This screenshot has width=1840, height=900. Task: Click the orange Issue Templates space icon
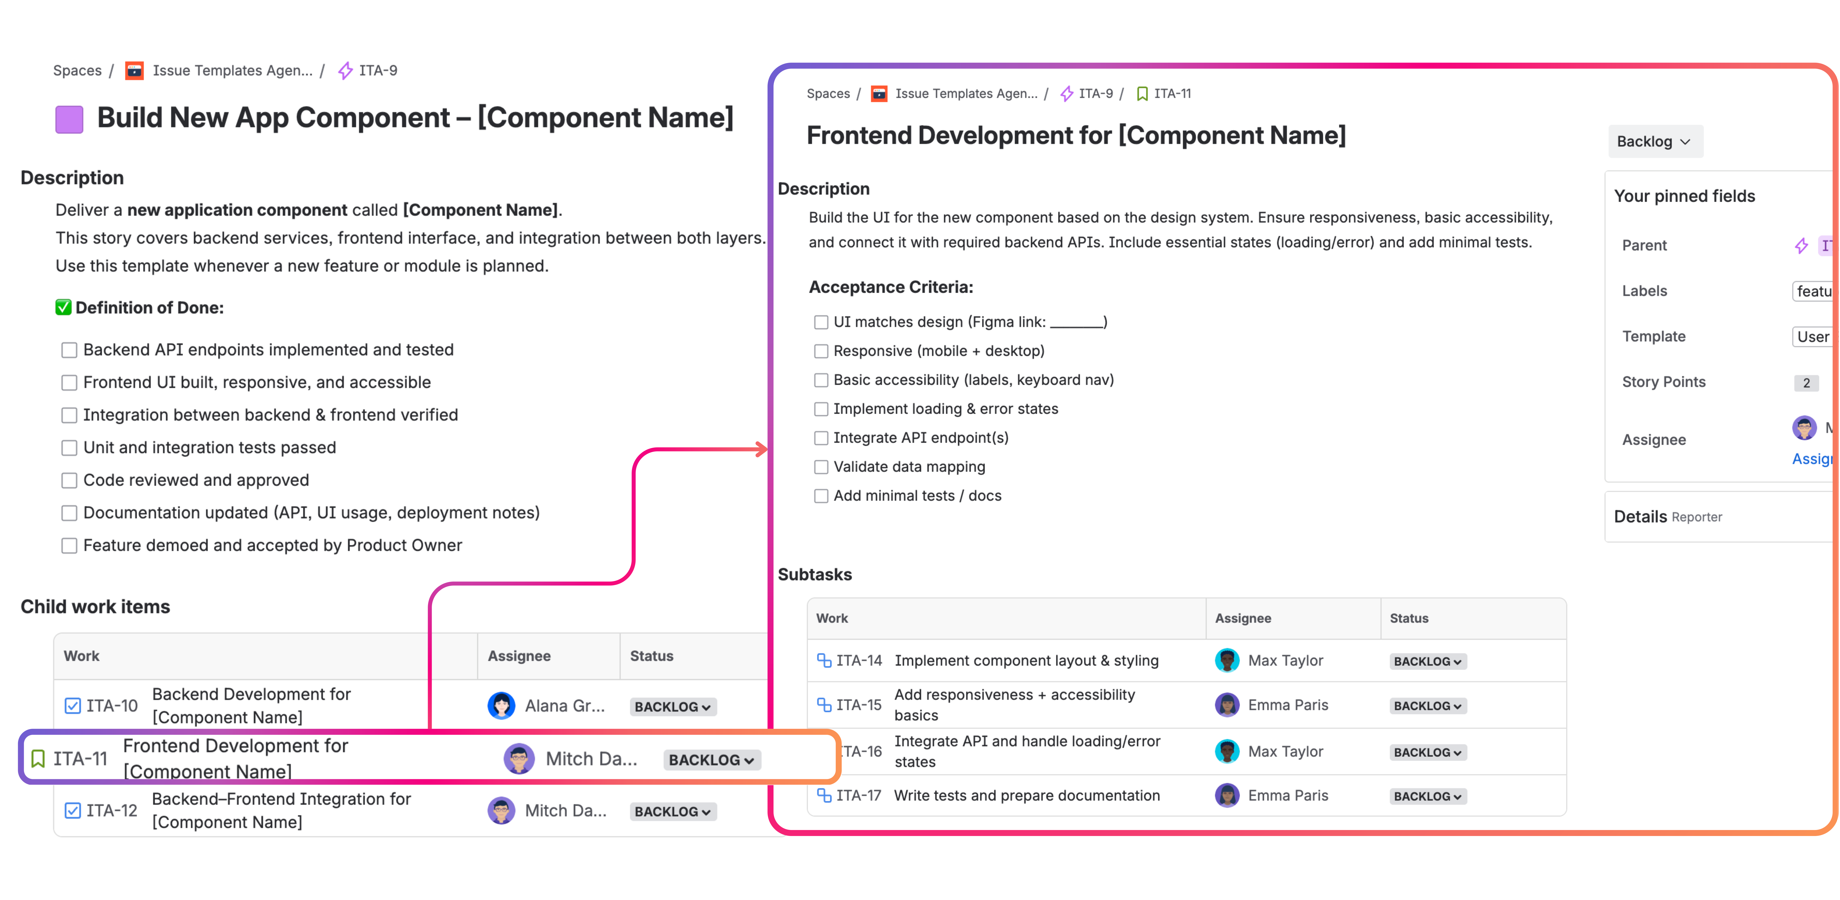tap(134, 70)
